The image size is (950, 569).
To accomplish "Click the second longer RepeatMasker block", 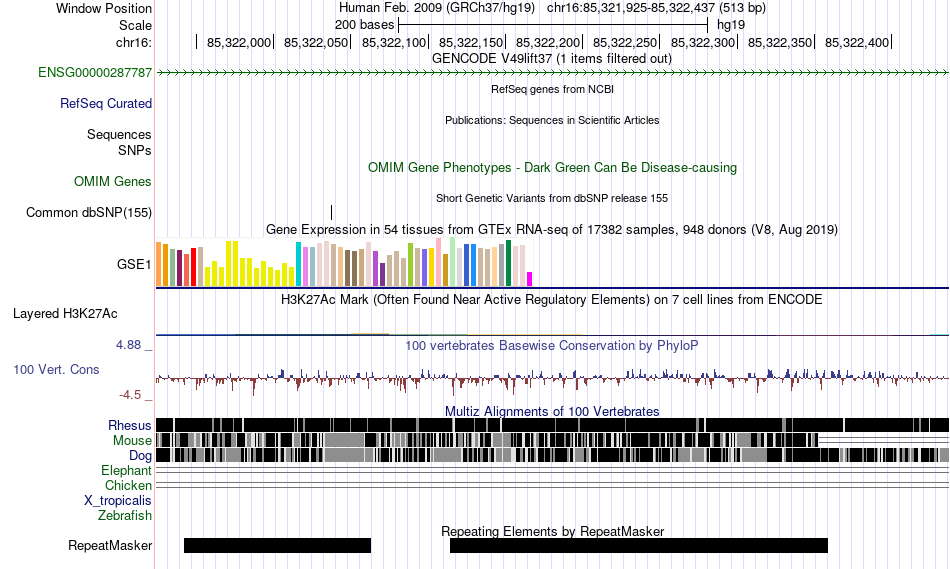I will [x=639, y=545].
